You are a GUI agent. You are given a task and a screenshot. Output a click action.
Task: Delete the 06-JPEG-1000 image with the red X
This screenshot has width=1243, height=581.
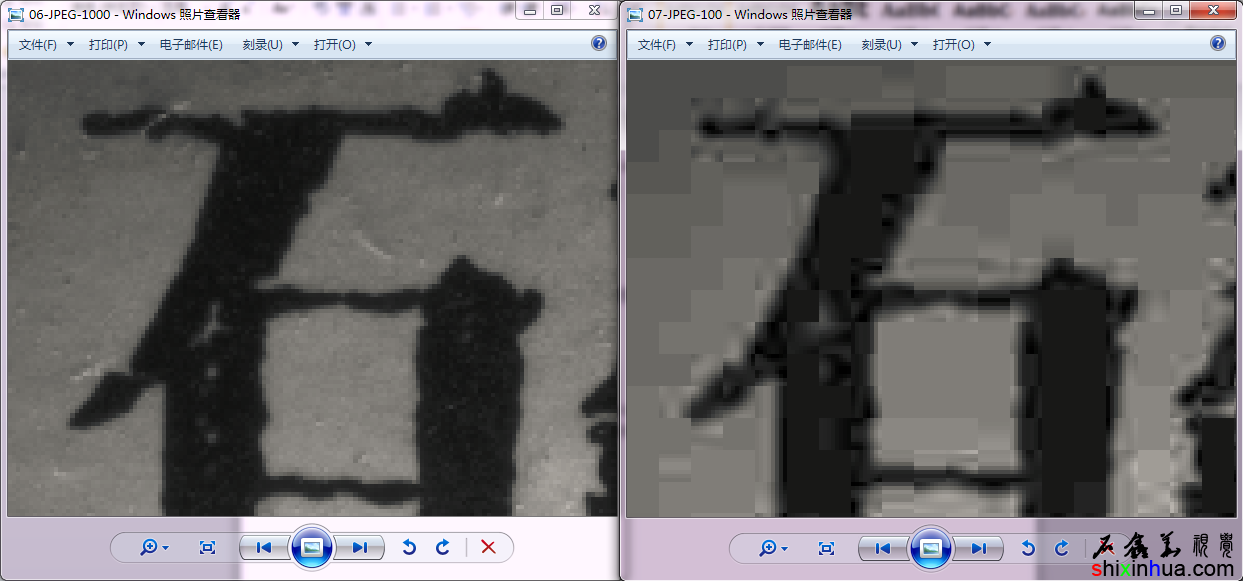pyautogui.click(x=488, y=547)
